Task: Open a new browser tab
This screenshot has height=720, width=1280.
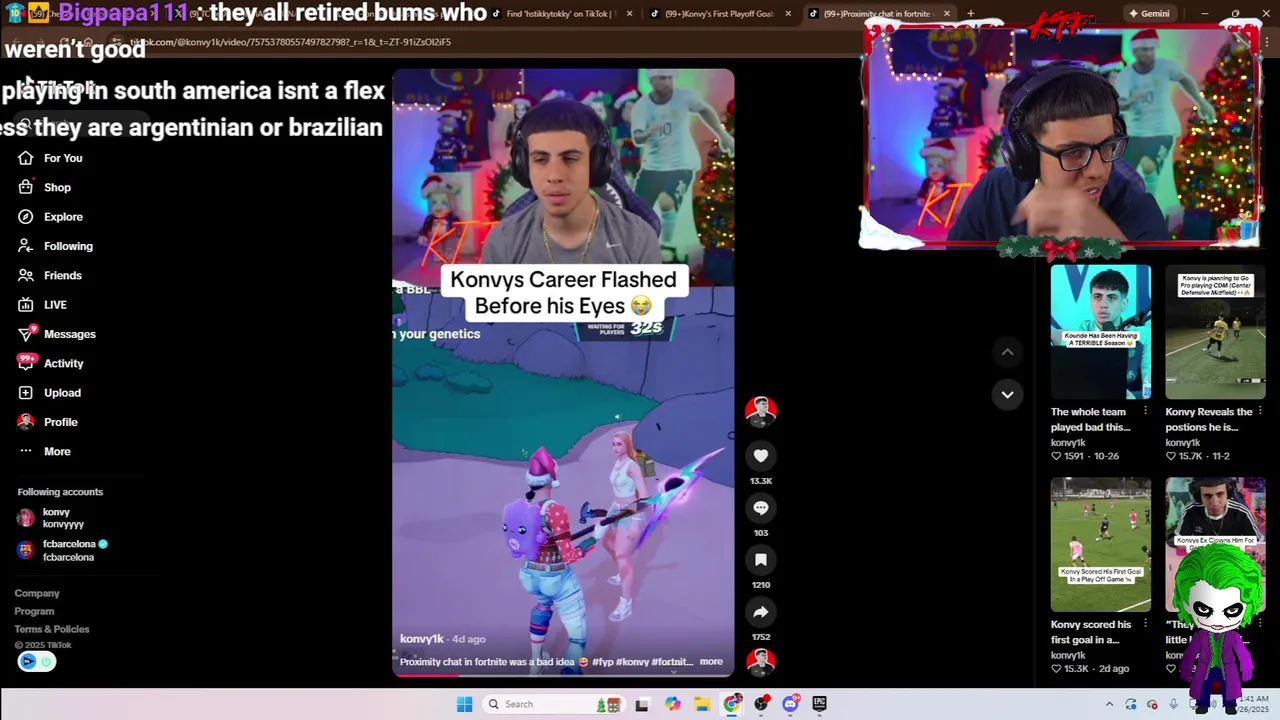Action: [970, 14]
